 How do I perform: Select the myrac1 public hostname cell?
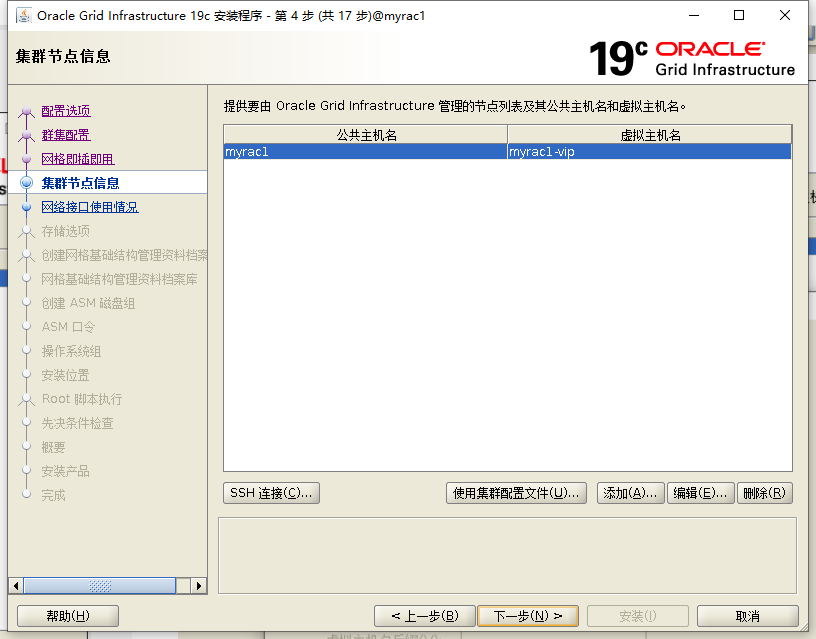(x=365, y=151)
